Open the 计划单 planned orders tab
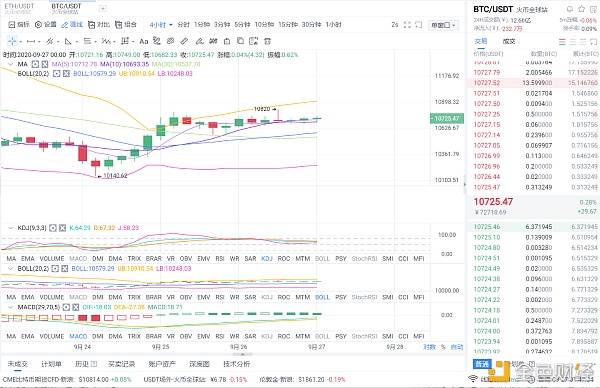Image resolution: width=600 pixels, height=388 pixels. pos(51,364)
